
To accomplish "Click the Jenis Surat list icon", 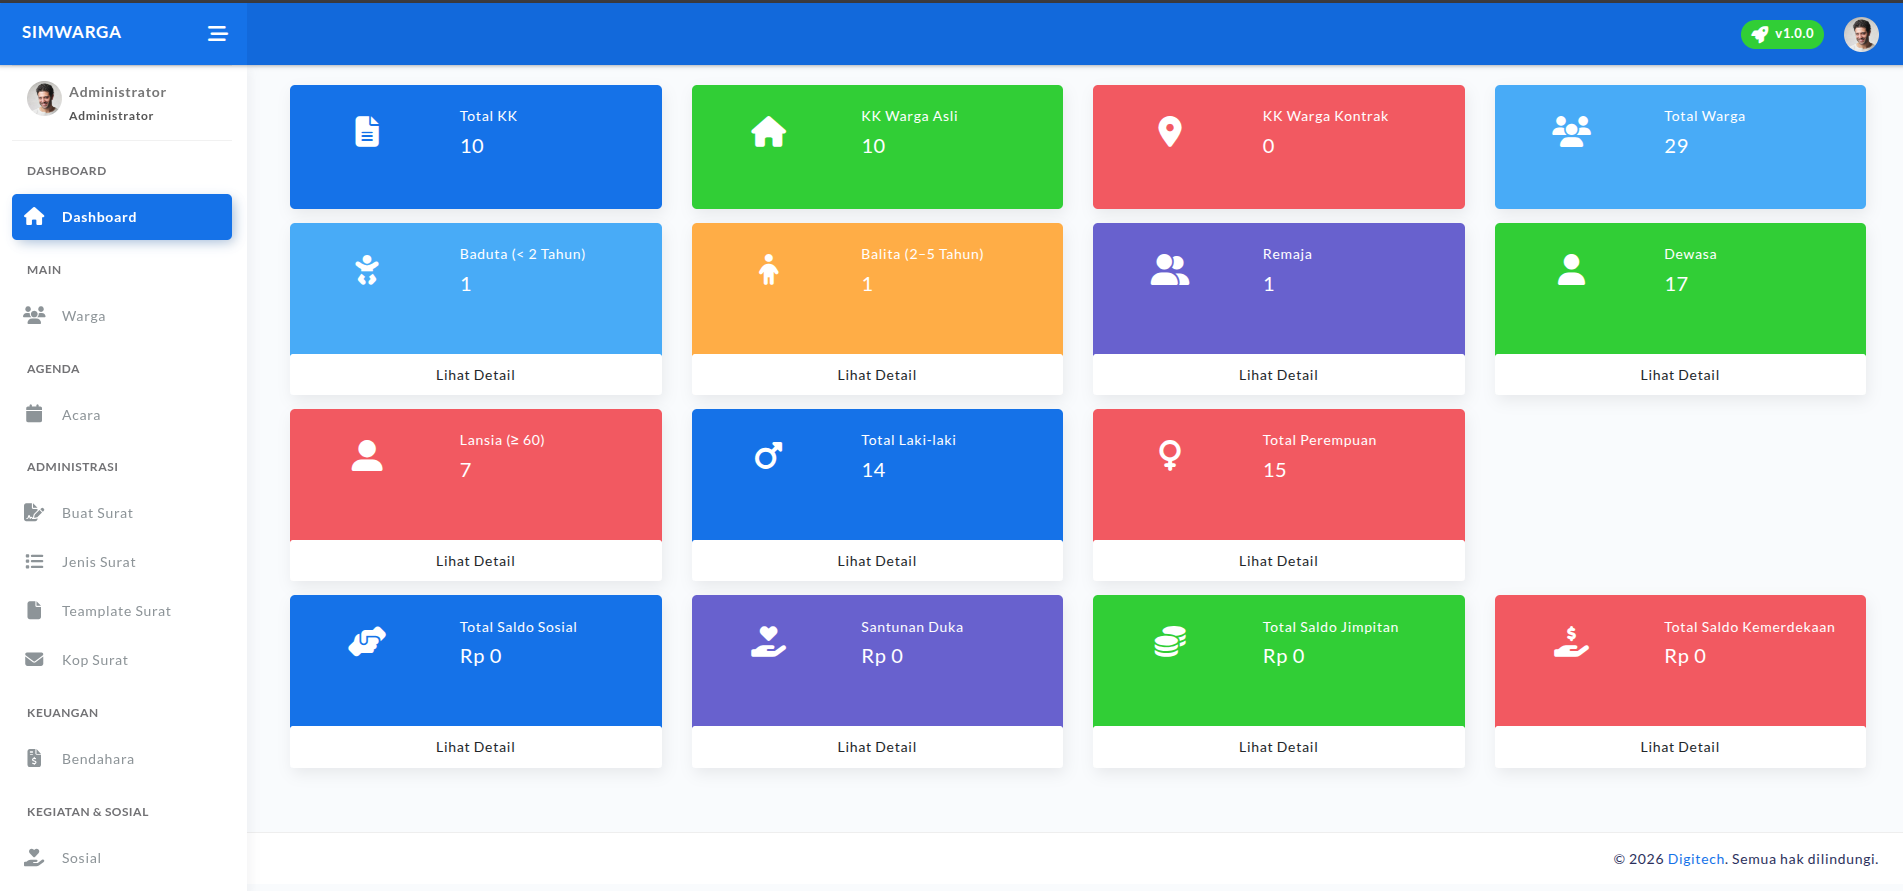I will point(34,562).
